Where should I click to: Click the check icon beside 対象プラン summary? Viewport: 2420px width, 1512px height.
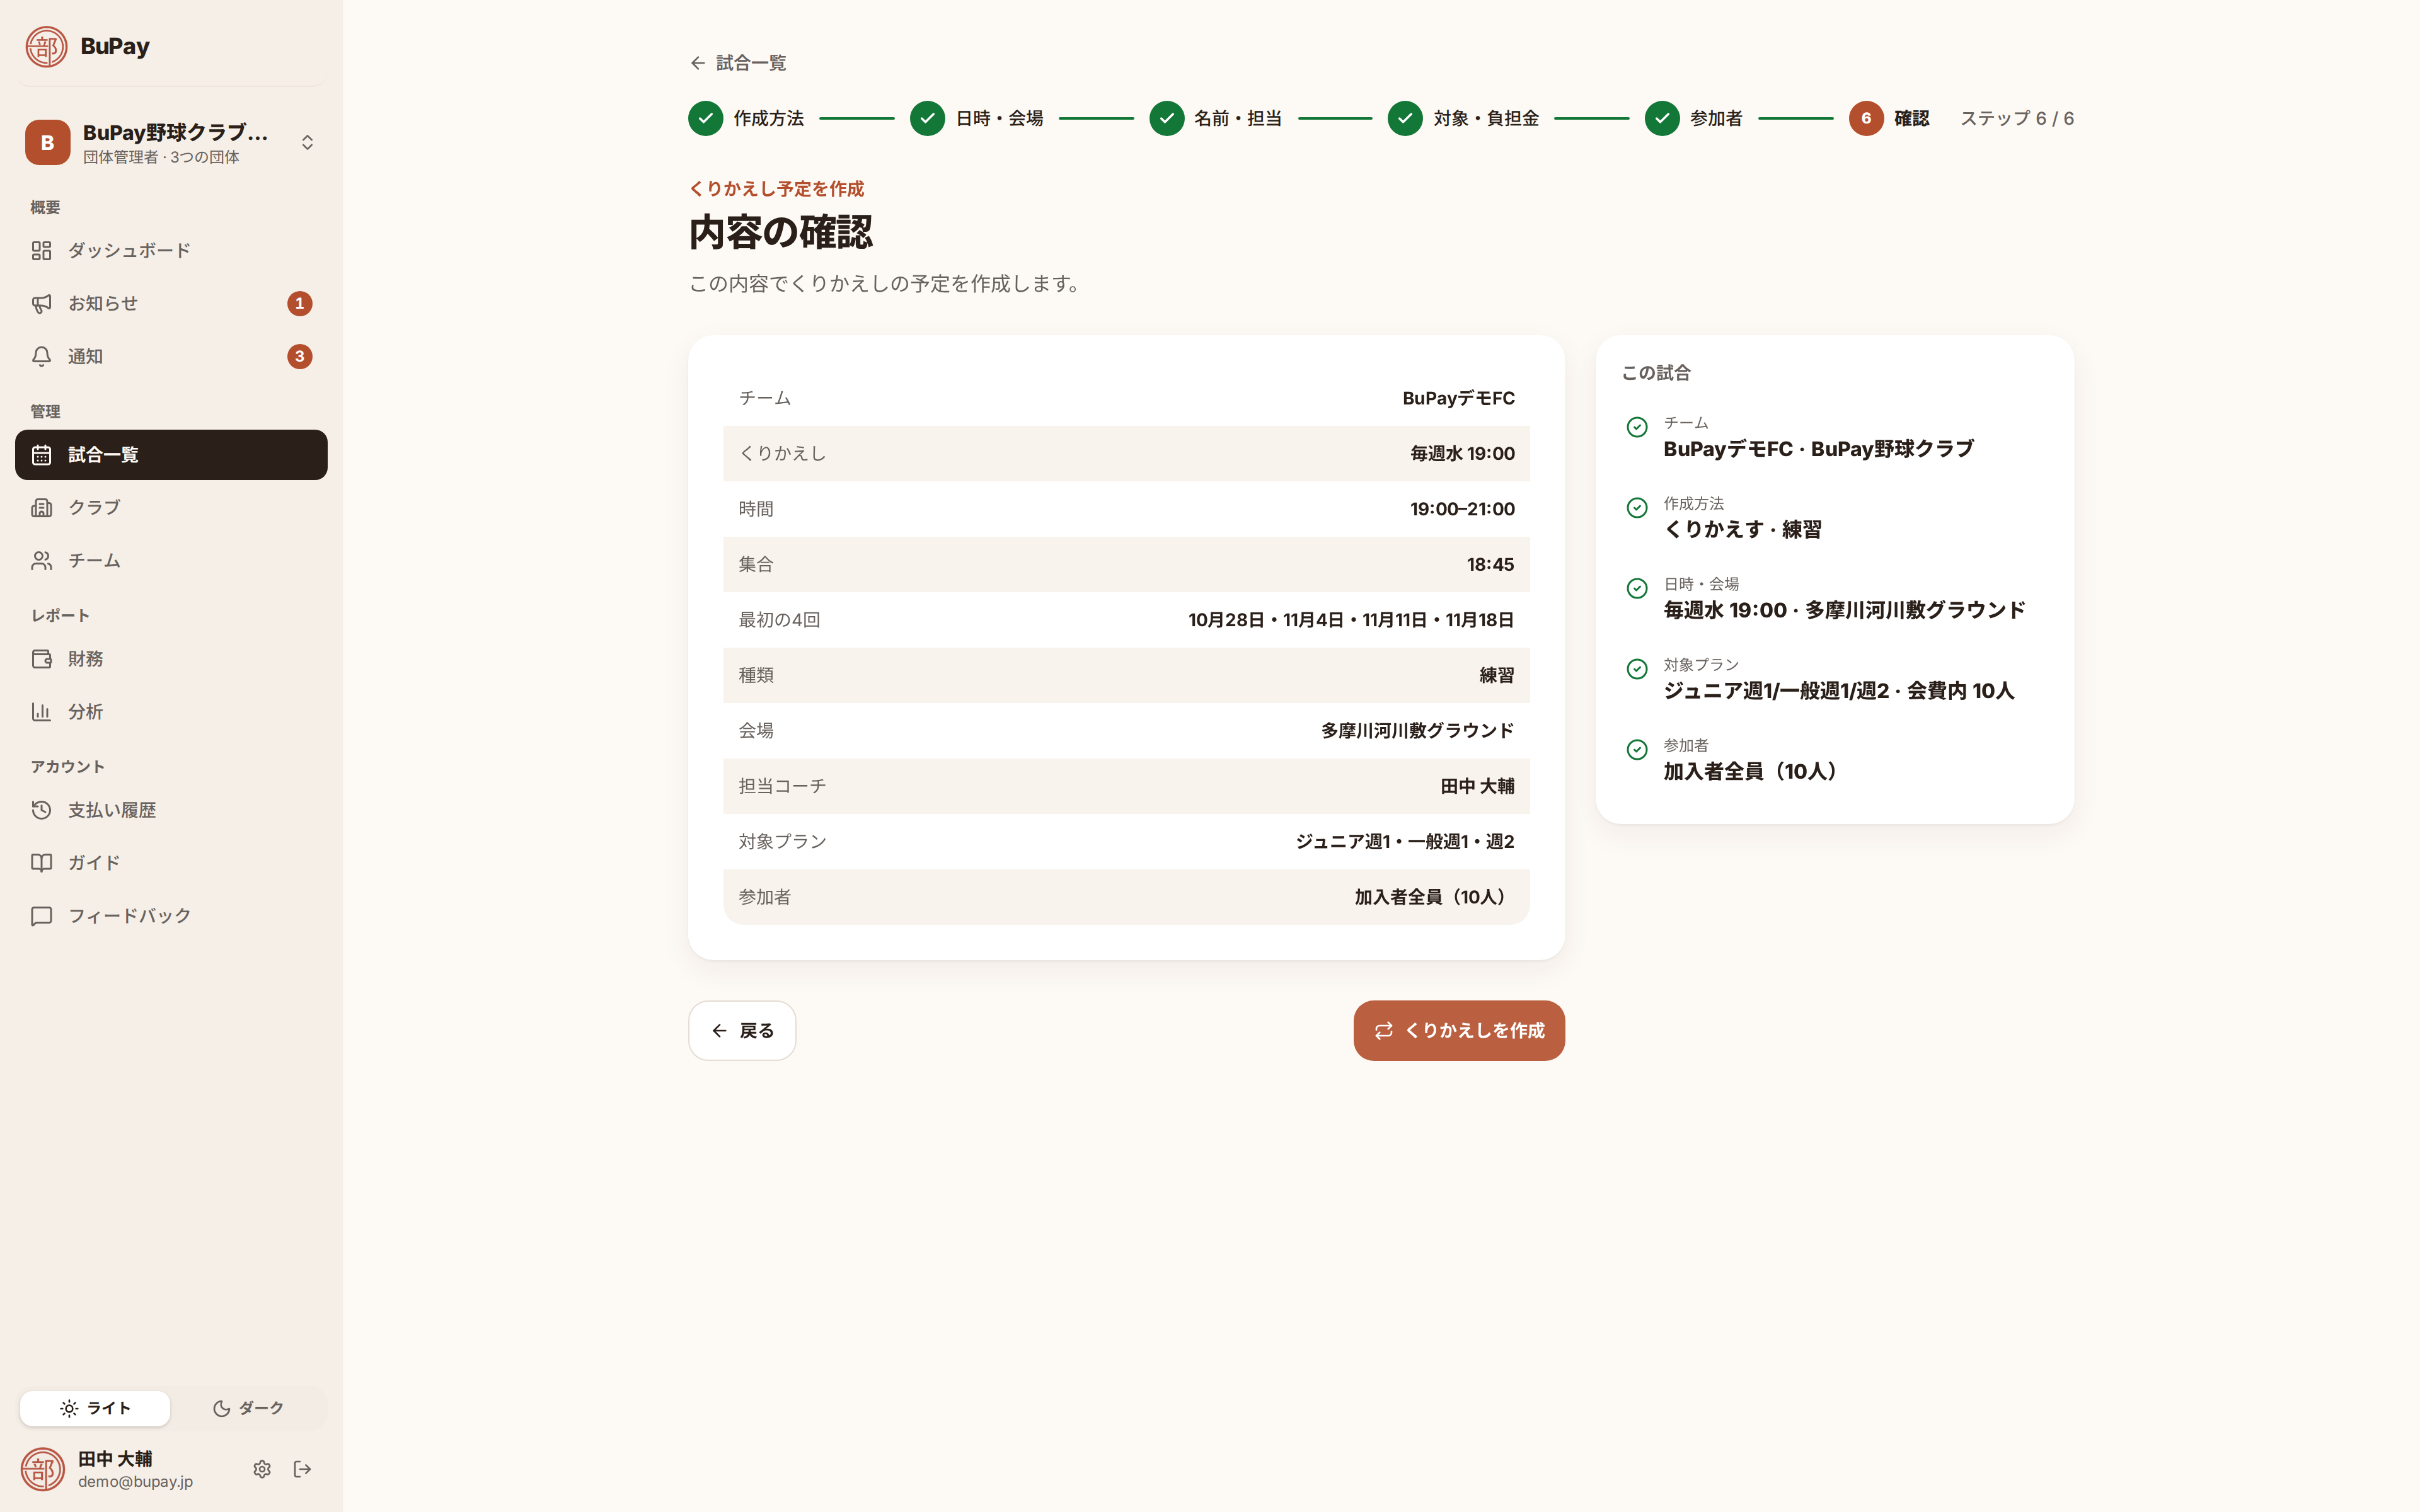(1637, 669)
